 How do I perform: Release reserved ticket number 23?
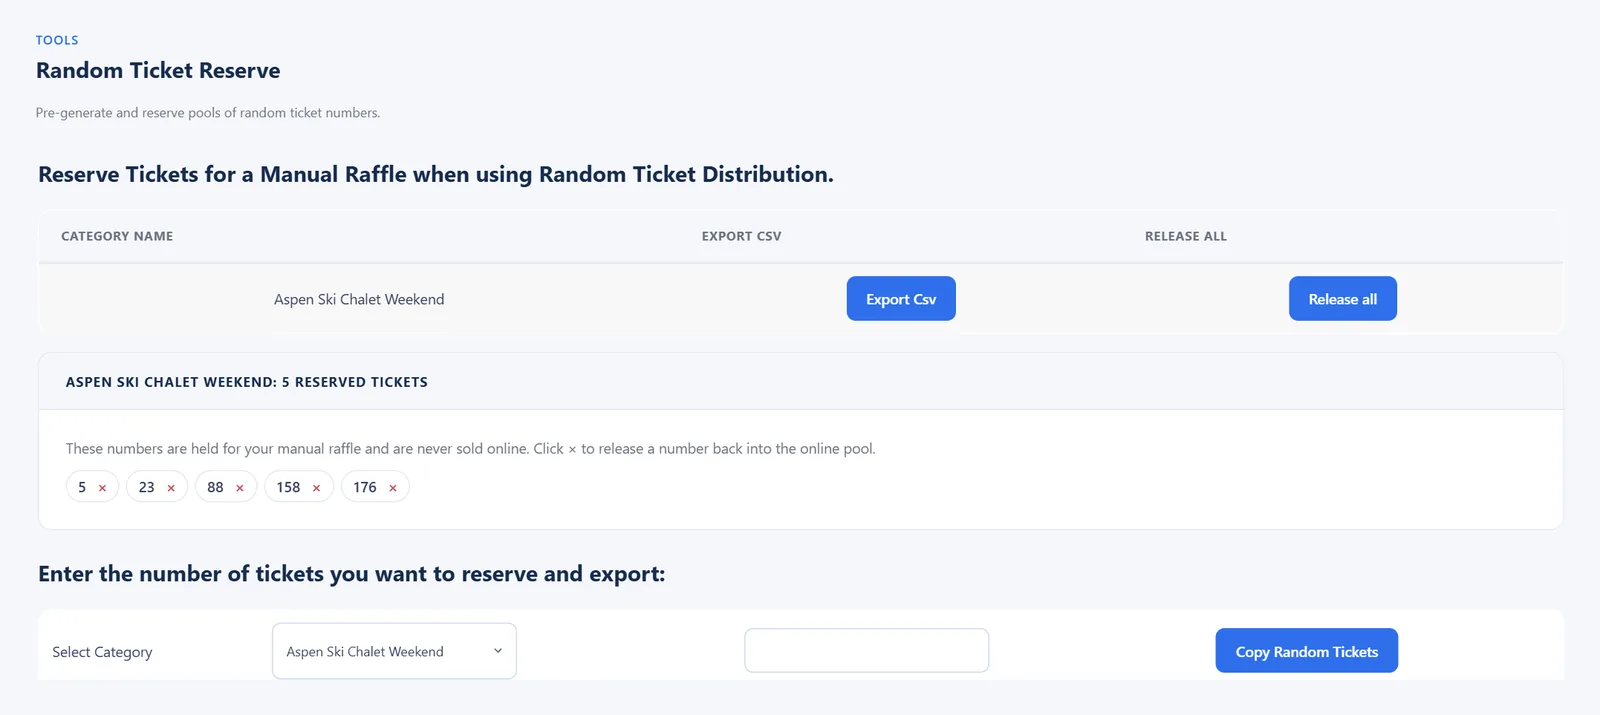[x=171, y=488]
